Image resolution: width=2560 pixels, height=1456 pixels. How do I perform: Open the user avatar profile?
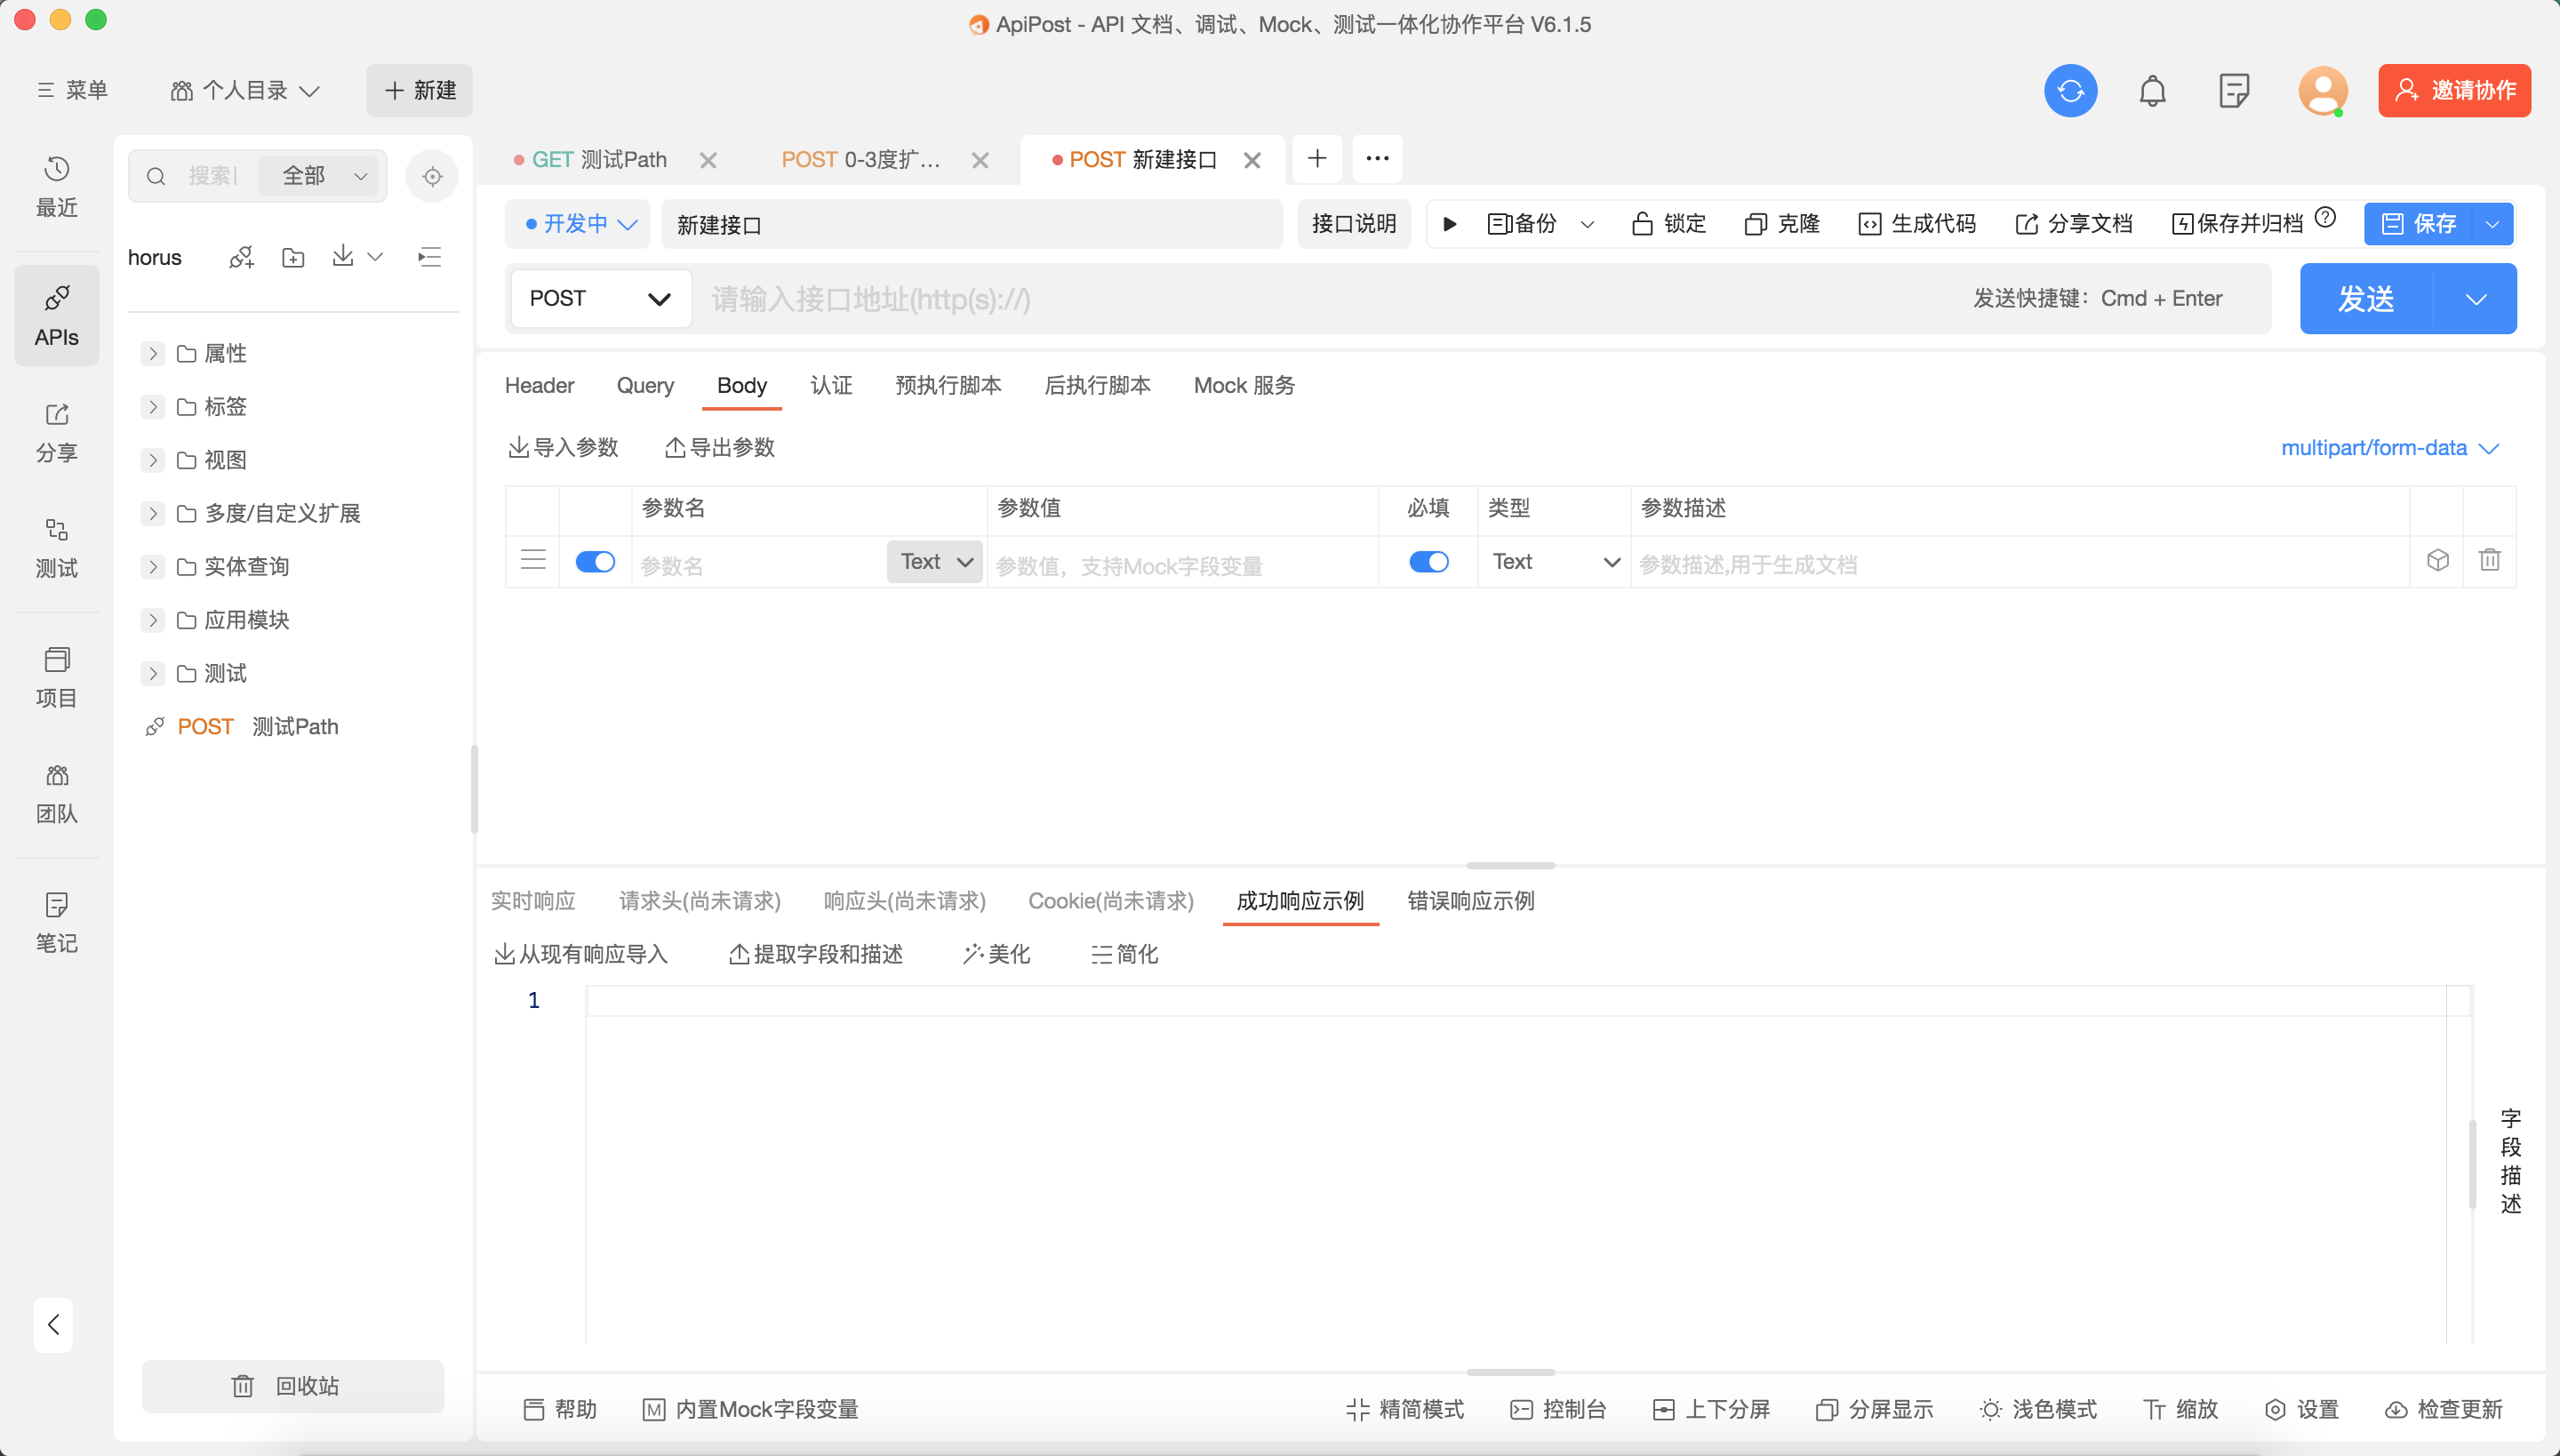pos(2322,91)
